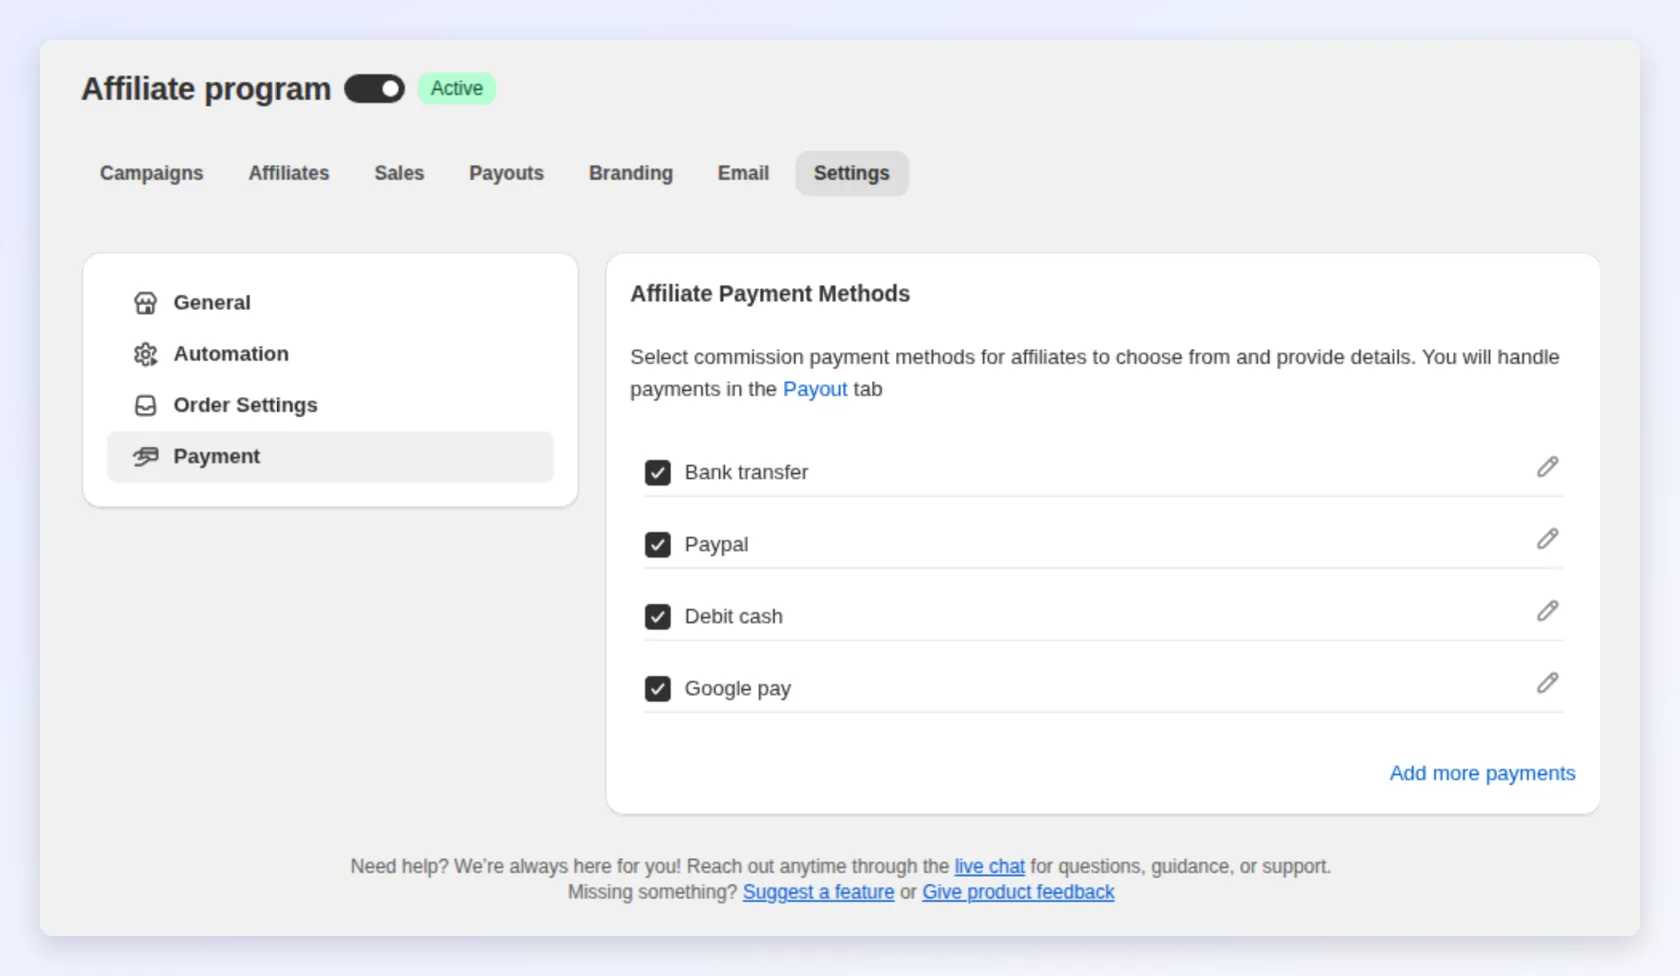Viewport: 1680px width, 976px height.
Task: Click the Paypal label text
Action: pyautogui.click(x=716, y=544)
